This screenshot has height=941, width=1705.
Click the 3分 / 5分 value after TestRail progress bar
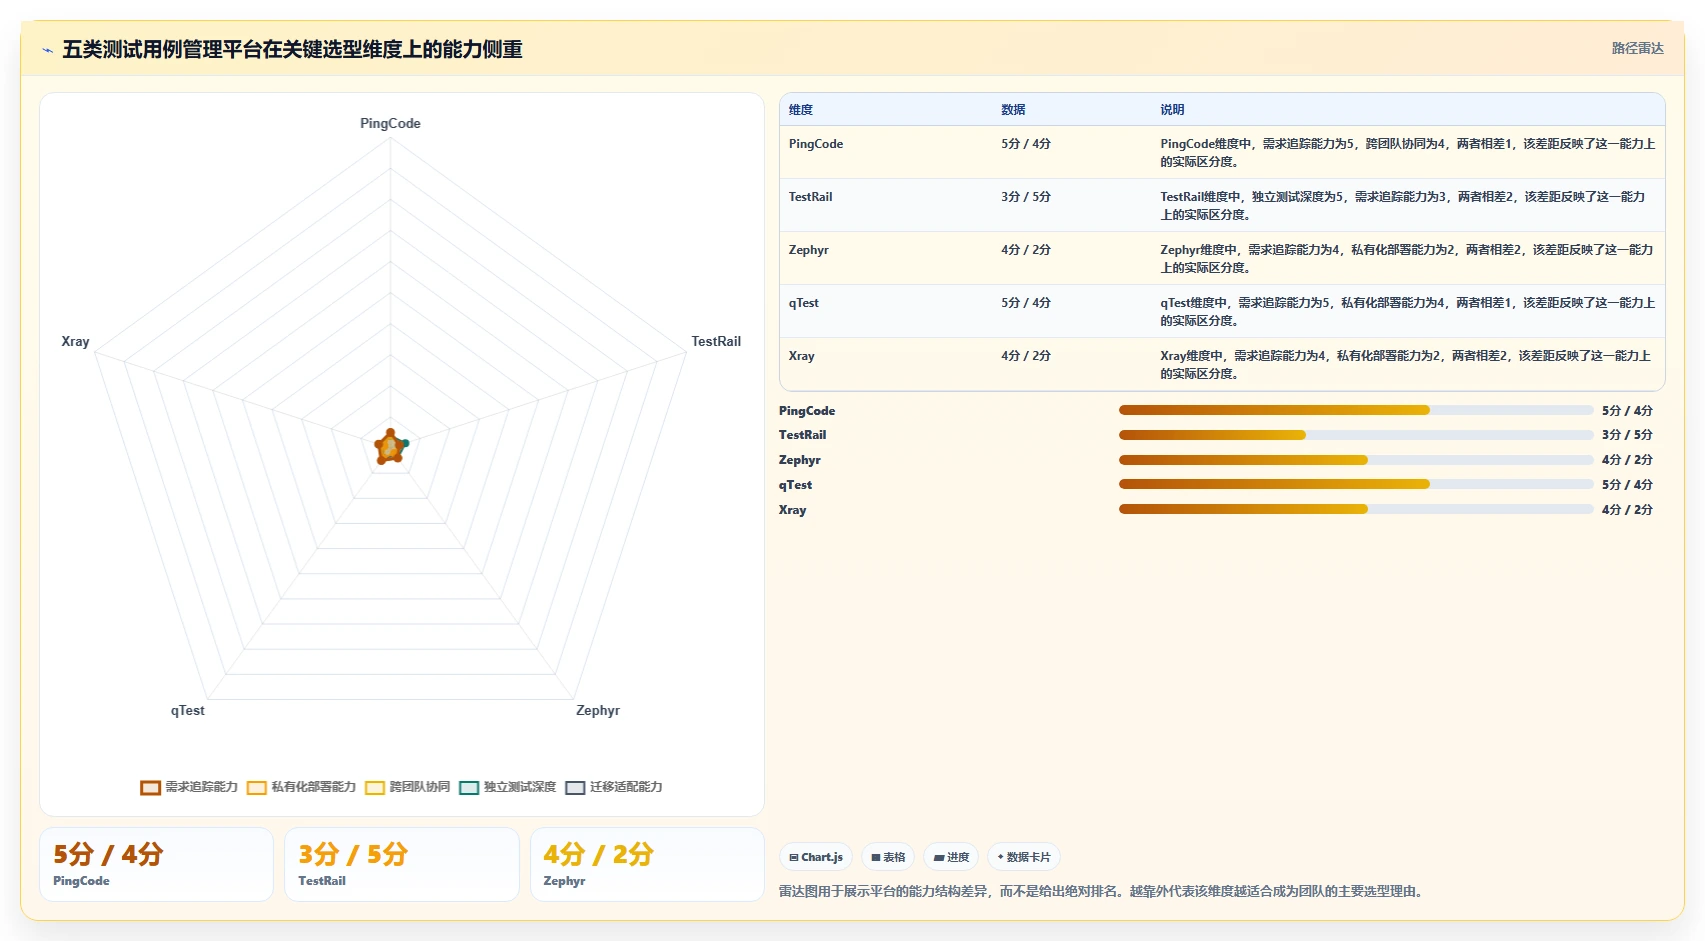[x=1627, y=435]
